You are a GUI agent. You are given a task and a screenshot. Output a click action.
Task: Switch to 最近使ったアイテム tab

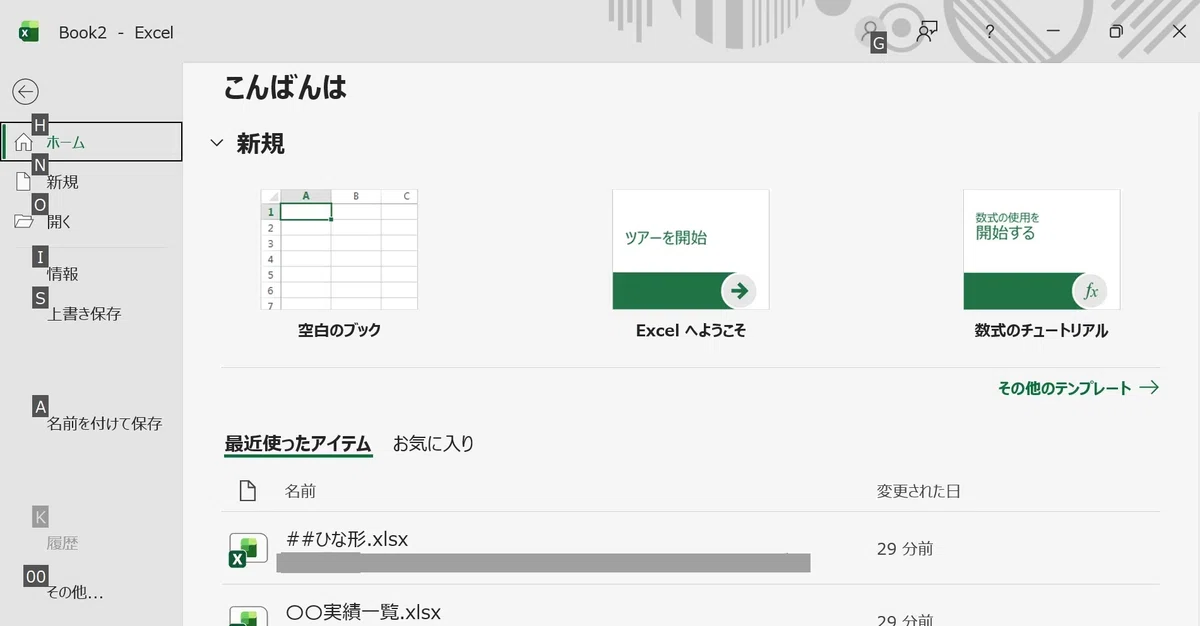(298, 444)
